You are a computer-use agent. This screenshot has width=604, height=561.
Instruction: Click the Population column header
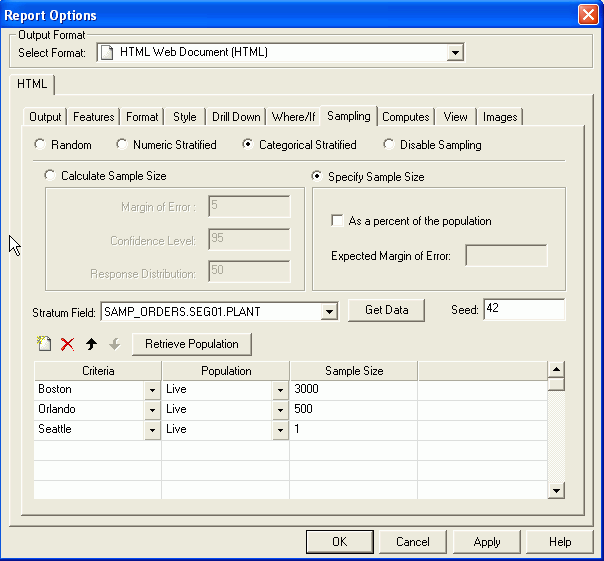pos(226,371)
